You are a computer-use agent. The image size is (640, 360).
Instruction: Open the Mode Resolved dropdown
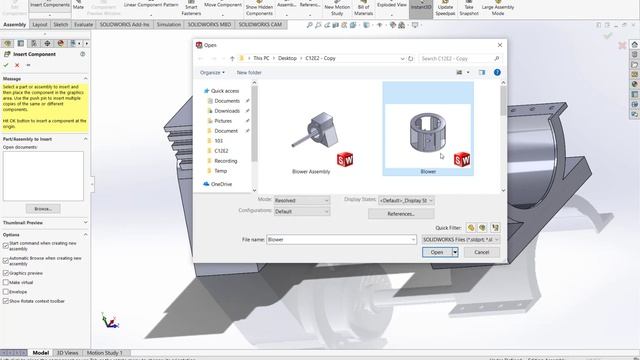click(x=302, y=200)
